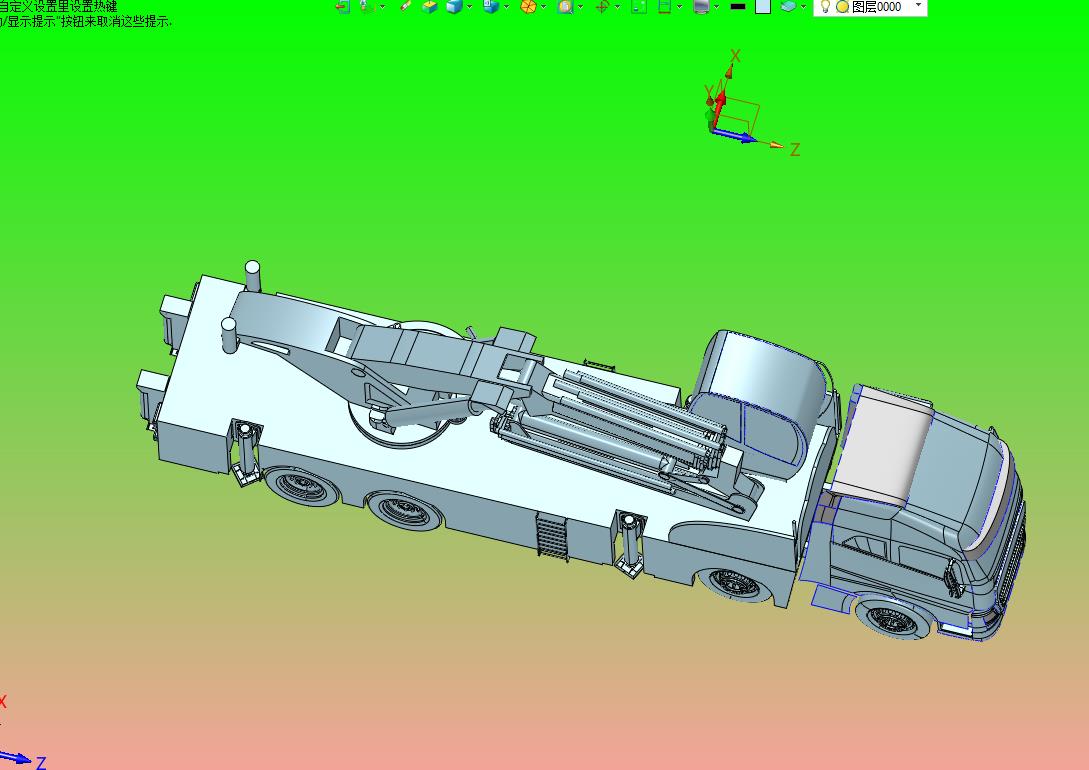Click the red crosshair target icon
The height and width of the screenshot is (770, 1089).
tap(601, 7)
